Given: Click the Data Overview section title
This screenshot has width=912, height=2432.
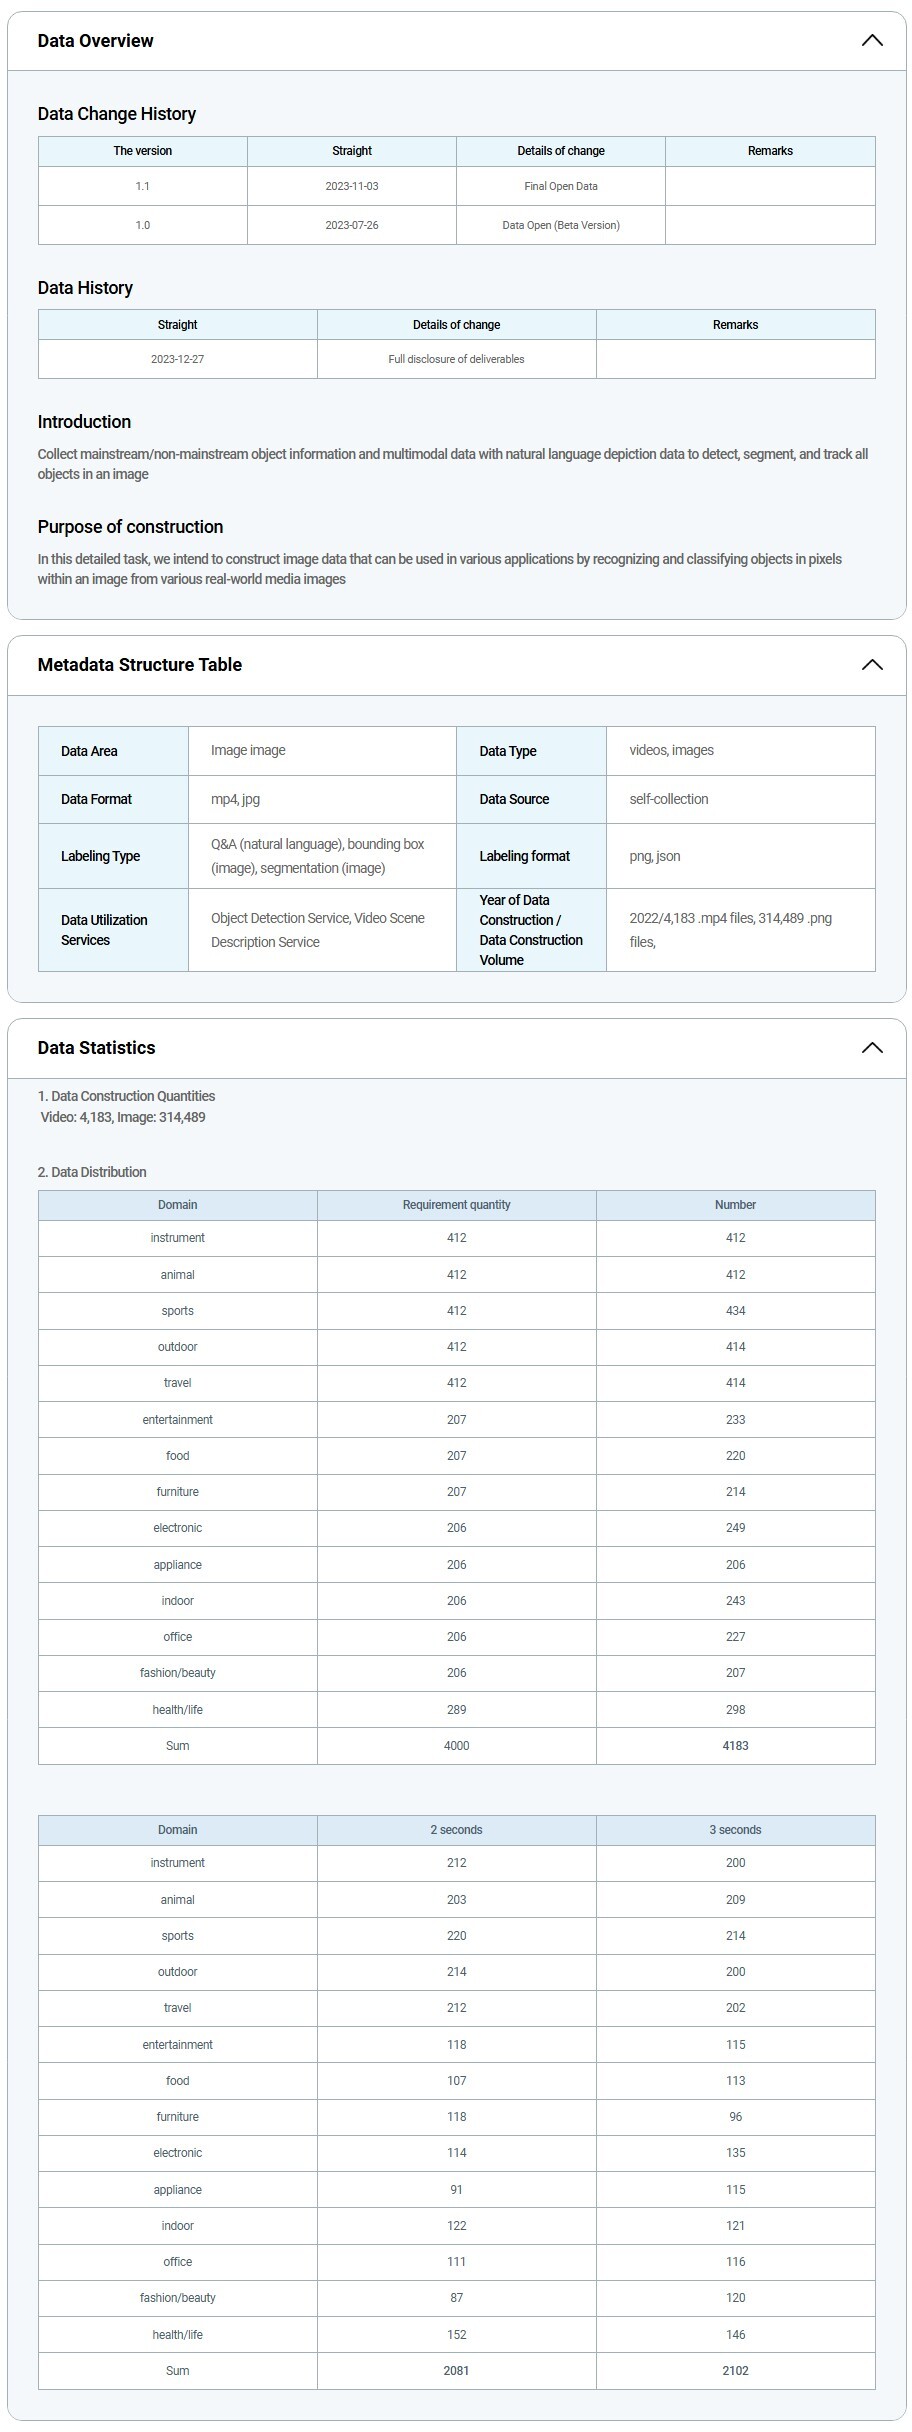Looking at the screenshot, I should coord(95,41).
